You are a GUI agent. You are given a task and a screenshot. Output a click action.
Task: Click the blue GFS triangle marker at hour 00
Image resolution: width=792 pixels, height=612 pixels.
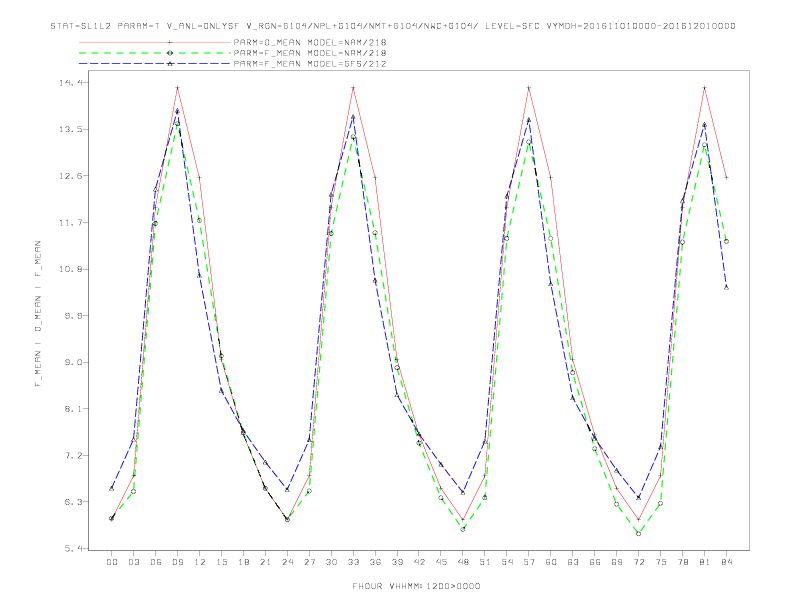coord(112,488)
